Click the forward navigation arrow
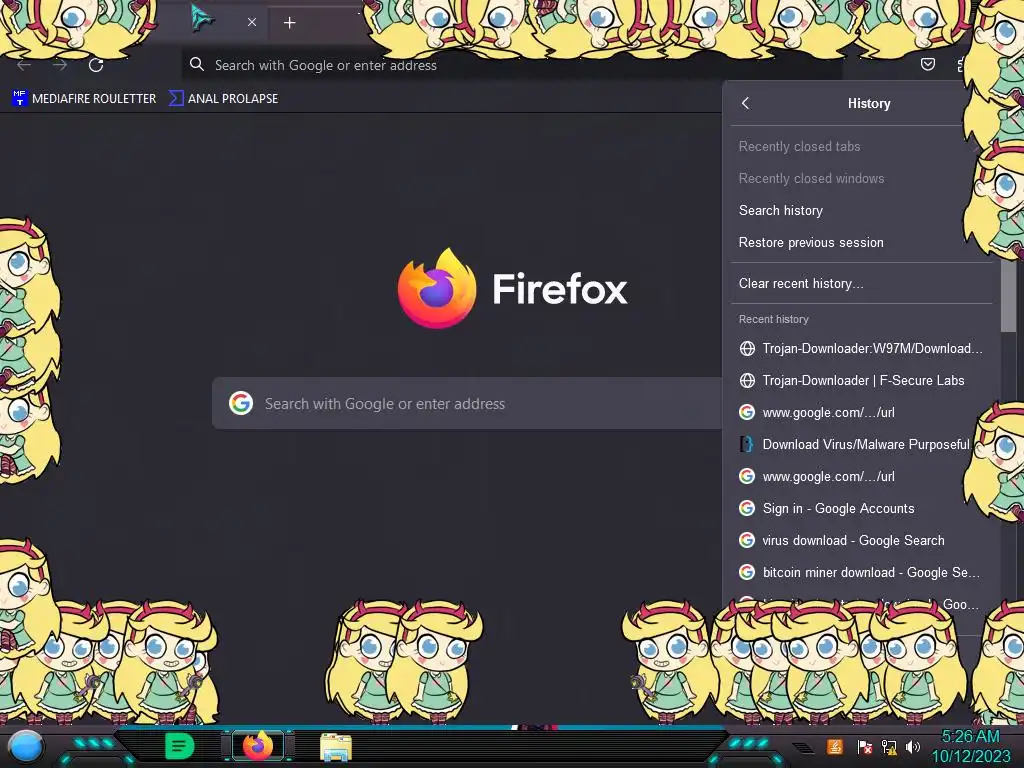This screenshot has height=768, width=1024. click(x=60, y=65)
